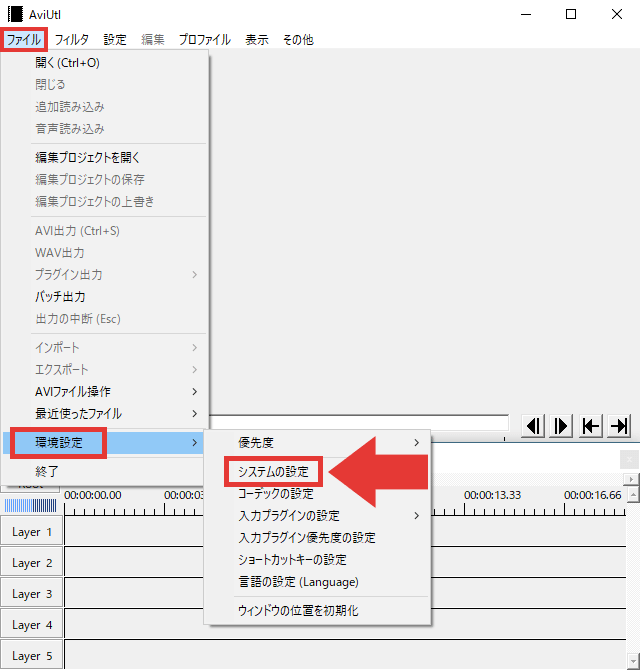640x670 pixels.
Task: Choose 開く (Ctrl+O) from the menu
Action: click(x=105, y=63)
